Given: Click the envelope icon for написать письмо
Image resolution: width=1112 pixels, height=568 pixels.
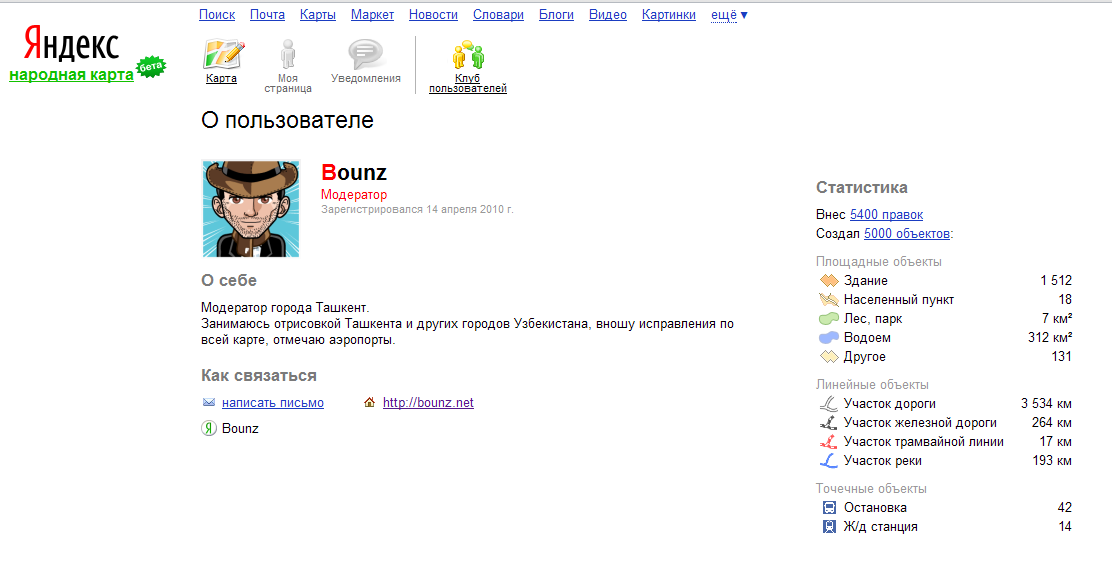Looking at the screenshot, I should pyautogui.click(x=209, y=403).
